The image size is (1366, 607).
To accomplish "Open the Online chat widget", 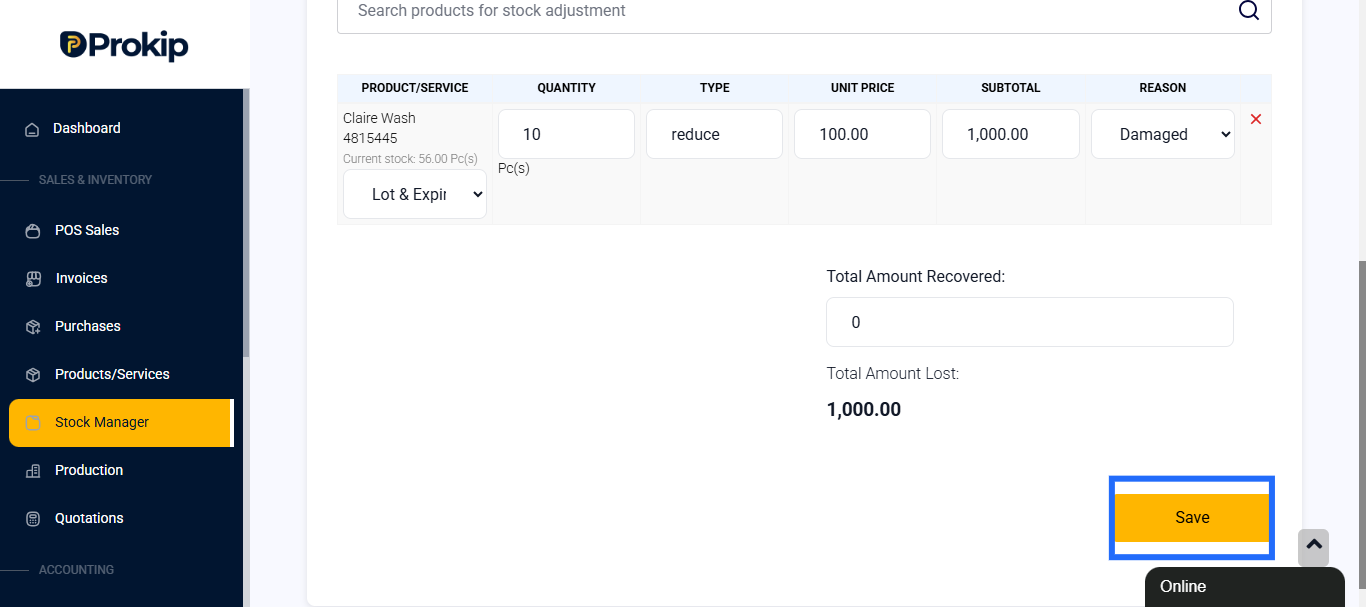I will [1245, 587].
